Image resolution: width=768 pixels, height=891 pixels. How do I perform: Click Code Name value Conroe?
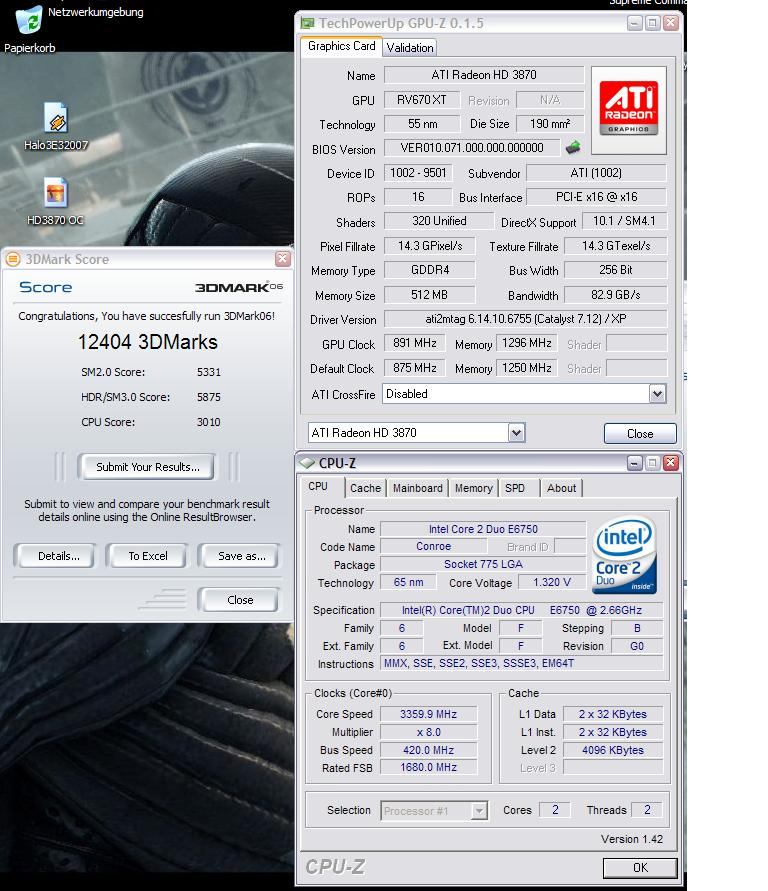point(433,547)
